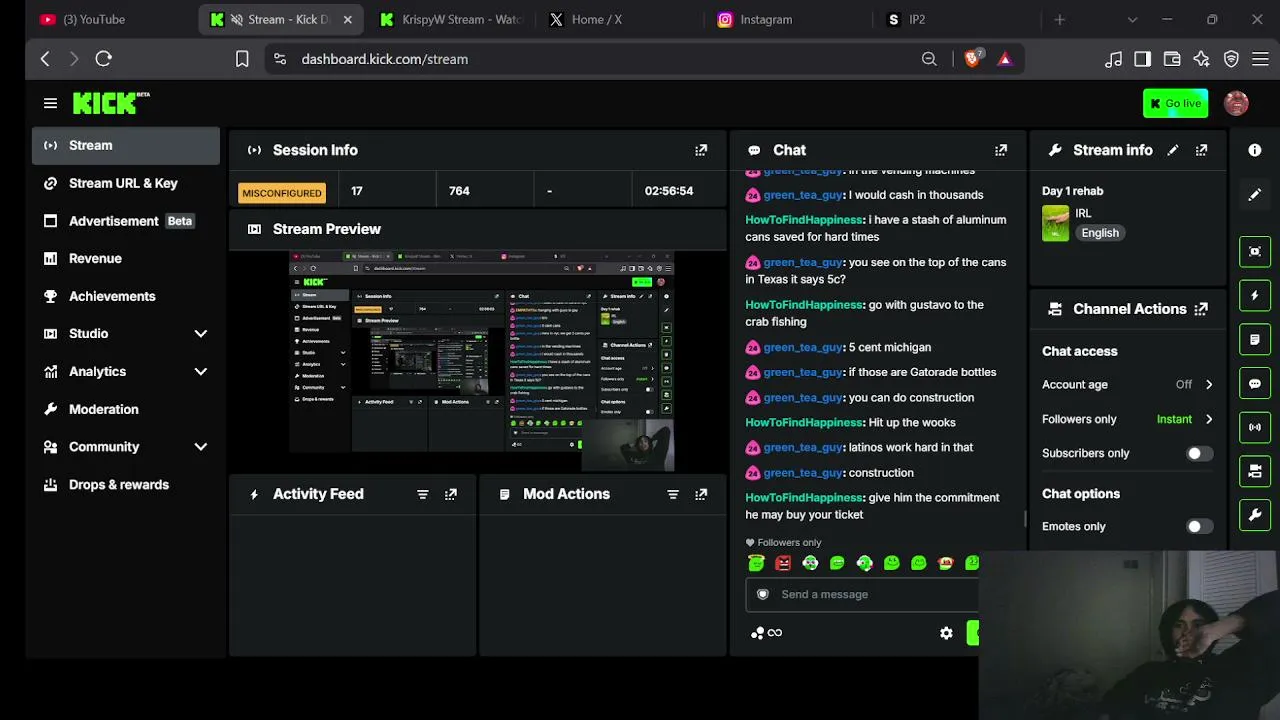Image resolution: width=1280 pixels, height=720 pixels.
Task: Switch to the KrispyW Stream tab
Action: tap(452, 19)
